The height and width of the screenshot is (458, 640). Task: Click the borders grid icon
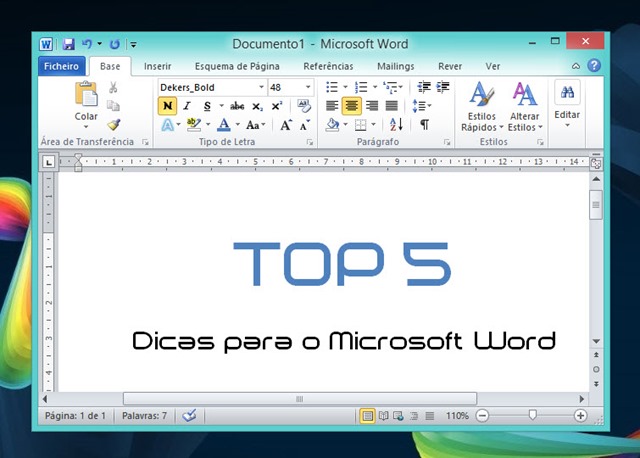click(x=360, y=125)
